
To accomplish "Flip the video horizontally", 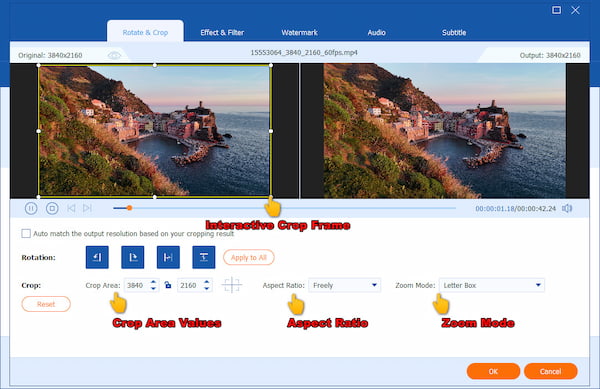I will [x=168, y=257].
